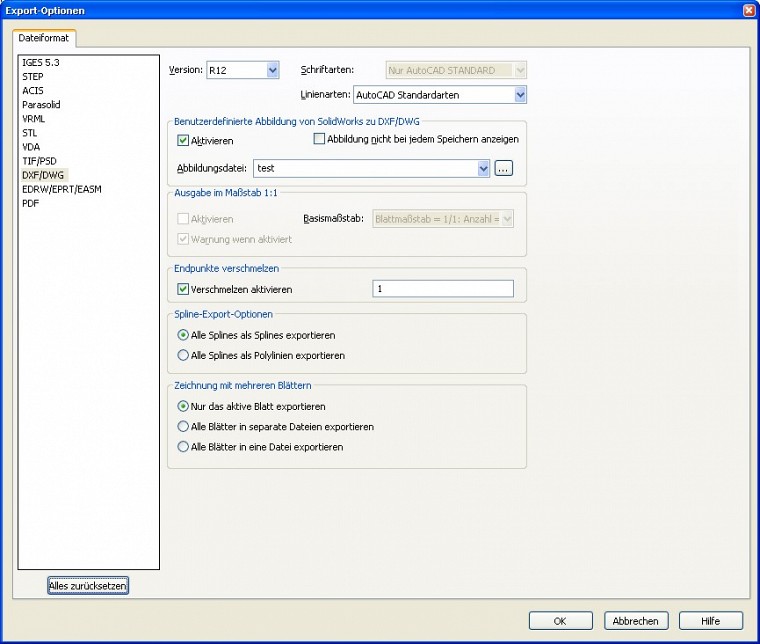Confirm with the OK button
Viewport: 760px width, 644px height.
click(560, 621)
